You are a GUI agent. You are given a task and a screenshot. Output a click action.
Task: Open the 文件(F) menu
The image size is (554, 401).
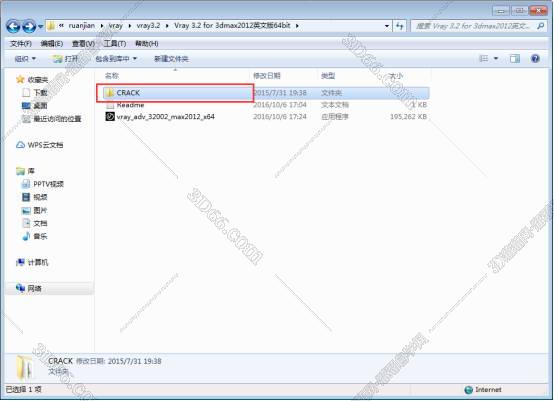click(x=20, y=43)
